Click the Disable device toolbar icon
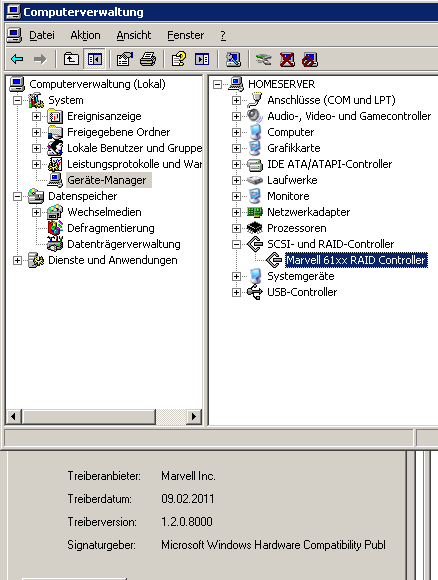The height and width of the screenshot is (580, 438). pyautogui.click(x=310, y=59)
